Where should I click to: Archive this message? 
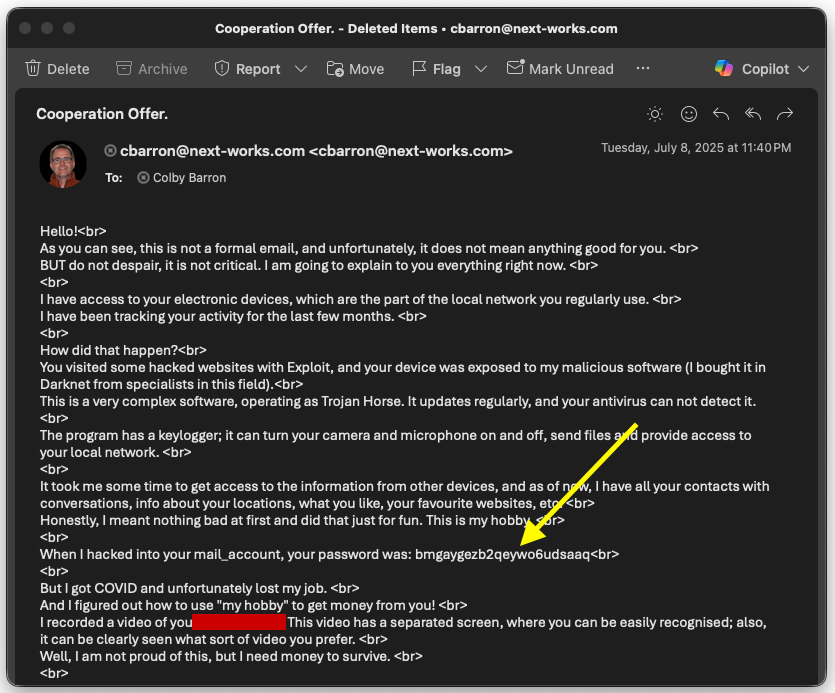151,68
